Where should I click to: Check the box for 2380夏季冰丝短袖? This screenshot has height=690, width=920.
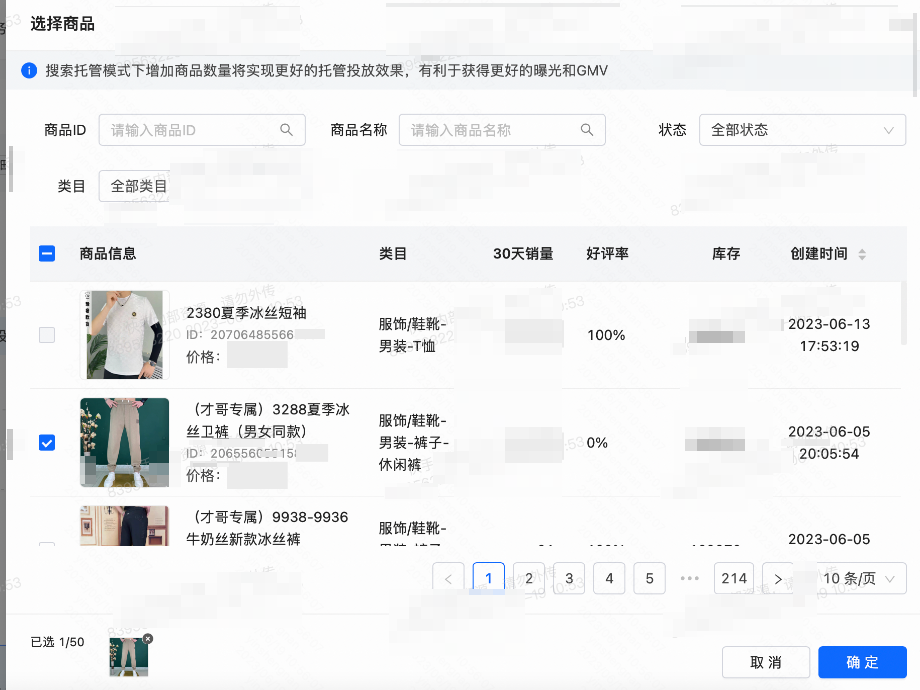pyautogui.click(x=47, y=335)
